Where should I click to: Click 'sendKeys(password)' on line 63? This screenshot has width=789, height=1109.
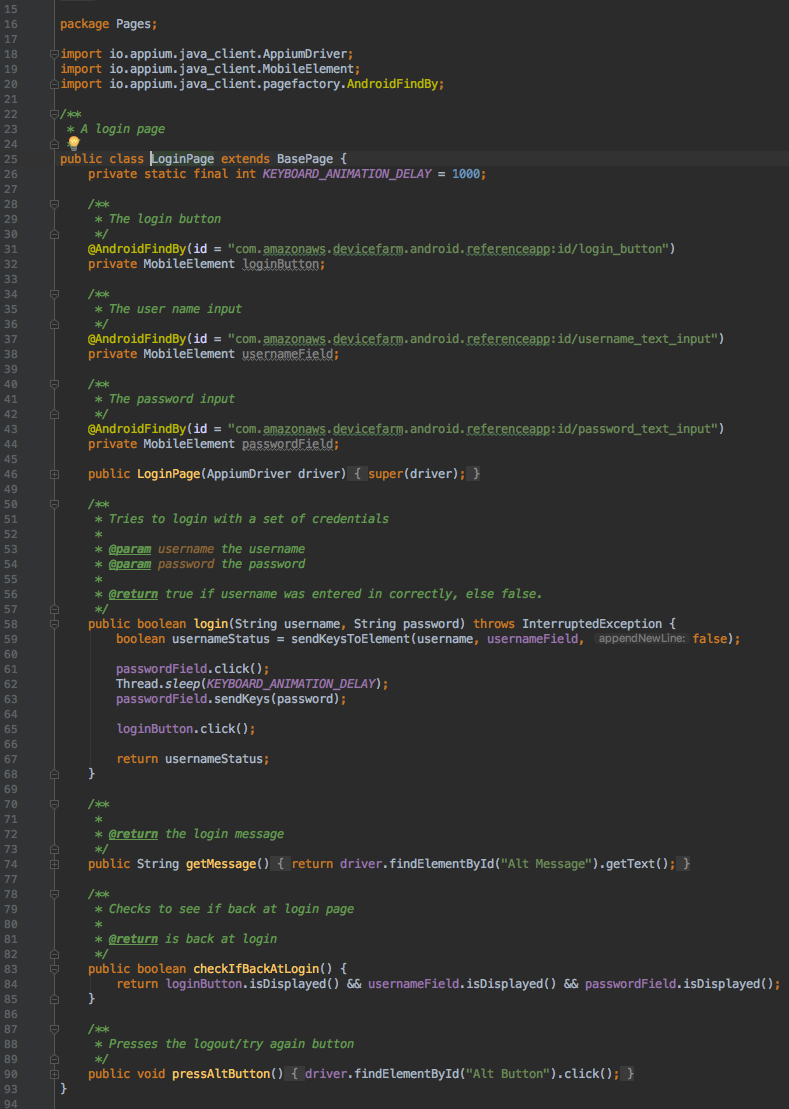(277, 699)
